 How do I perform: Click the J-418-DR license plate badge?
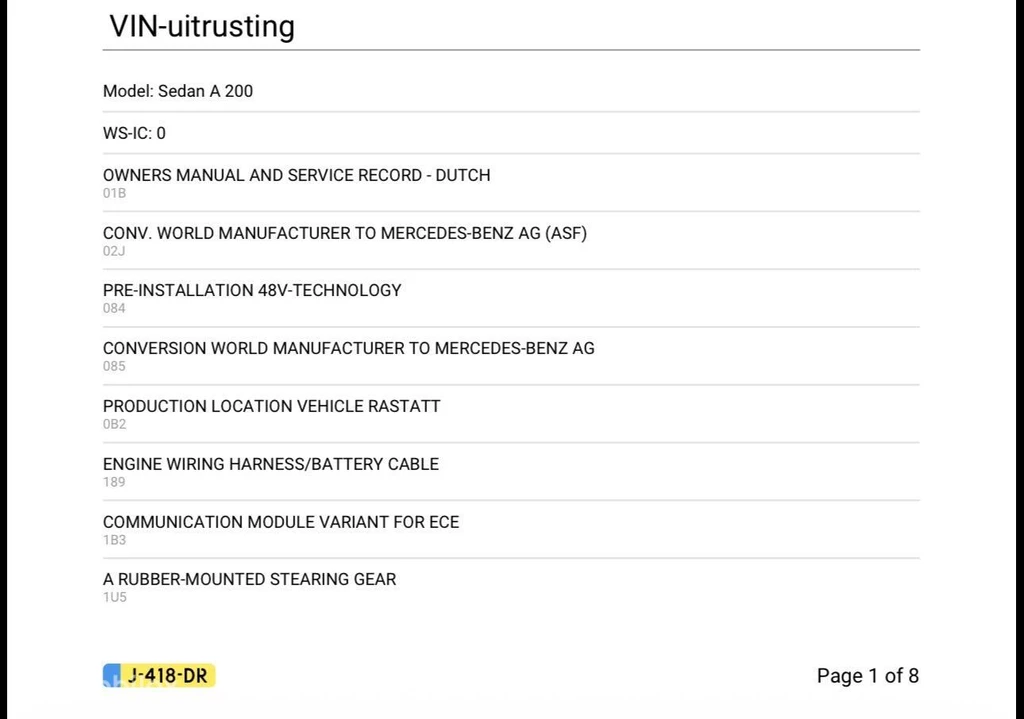(159, 675)
